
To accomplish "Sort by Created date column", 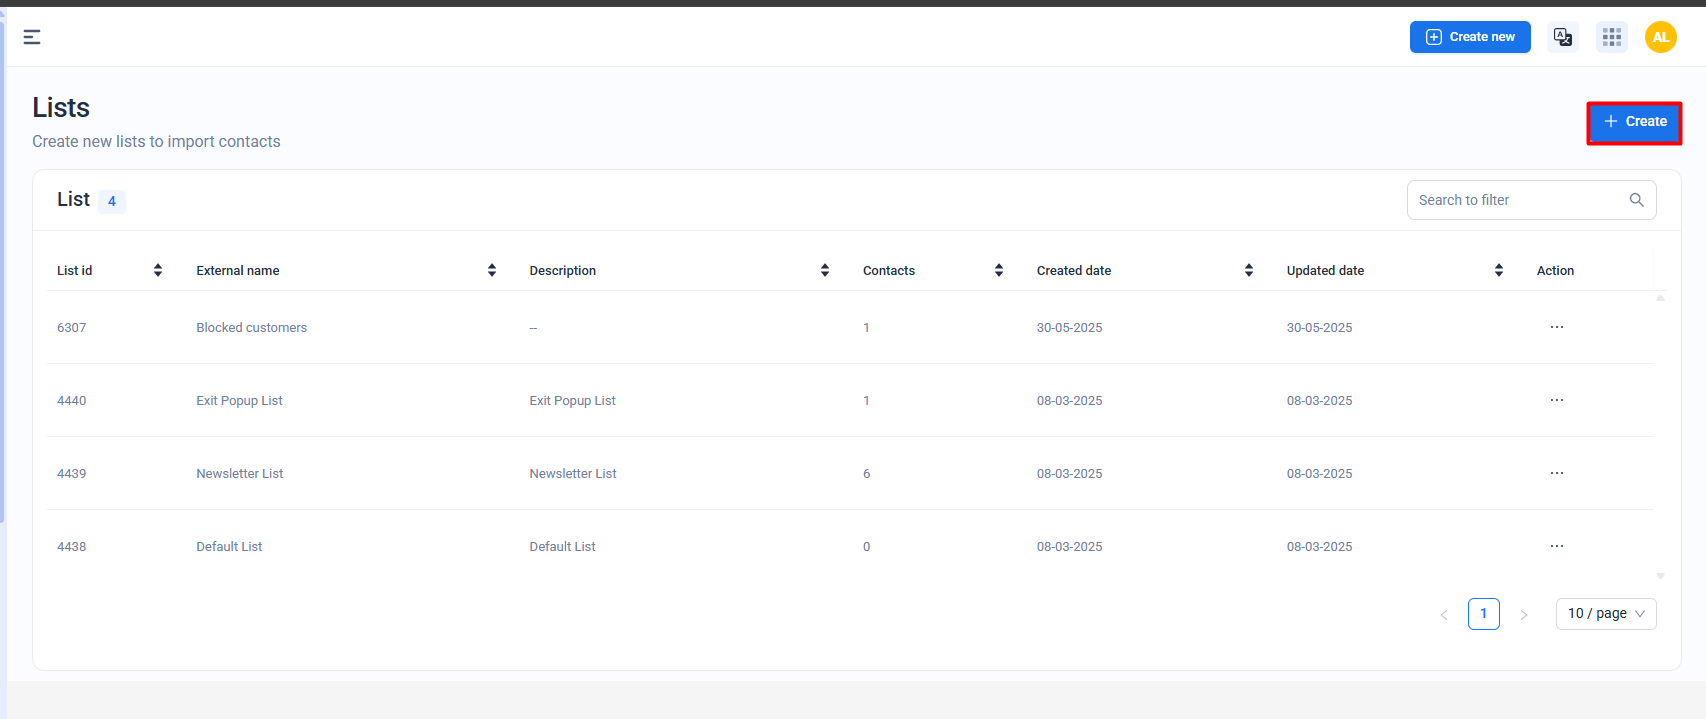I will (1248, 270).
